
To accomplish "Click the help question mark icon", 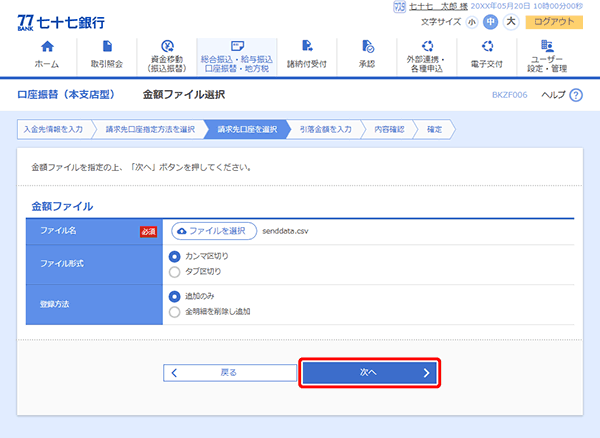I will coord(576,95).
